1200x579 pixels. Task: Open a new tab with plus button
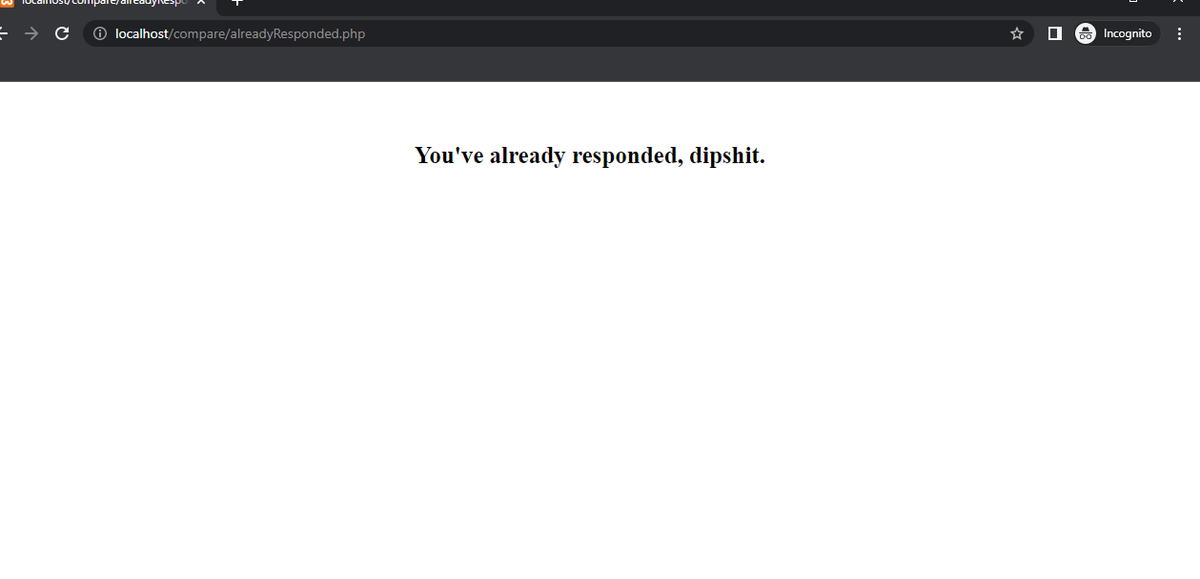pos(238,3)
